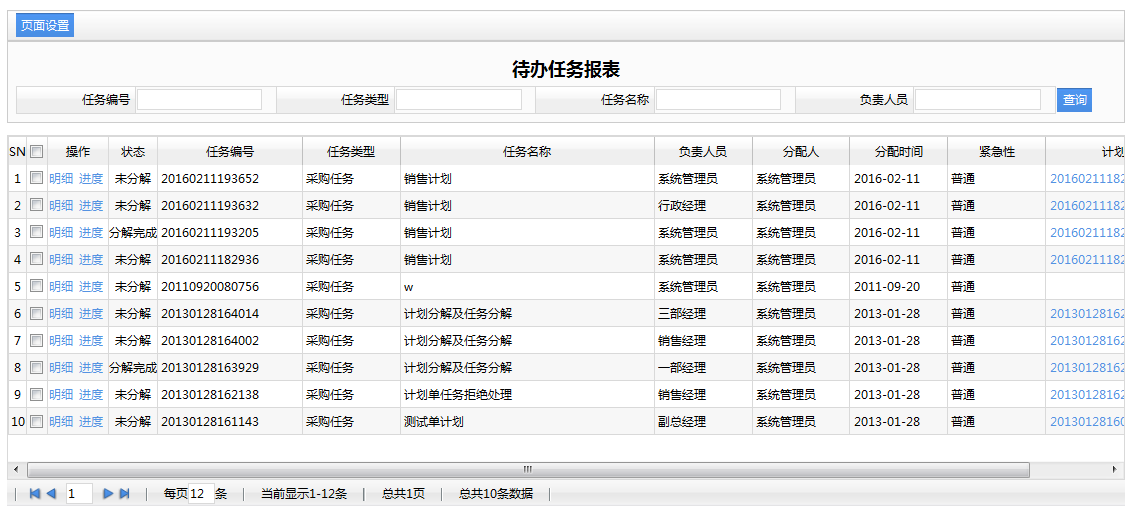Sort by 任务编号 column header

[230, 152]
